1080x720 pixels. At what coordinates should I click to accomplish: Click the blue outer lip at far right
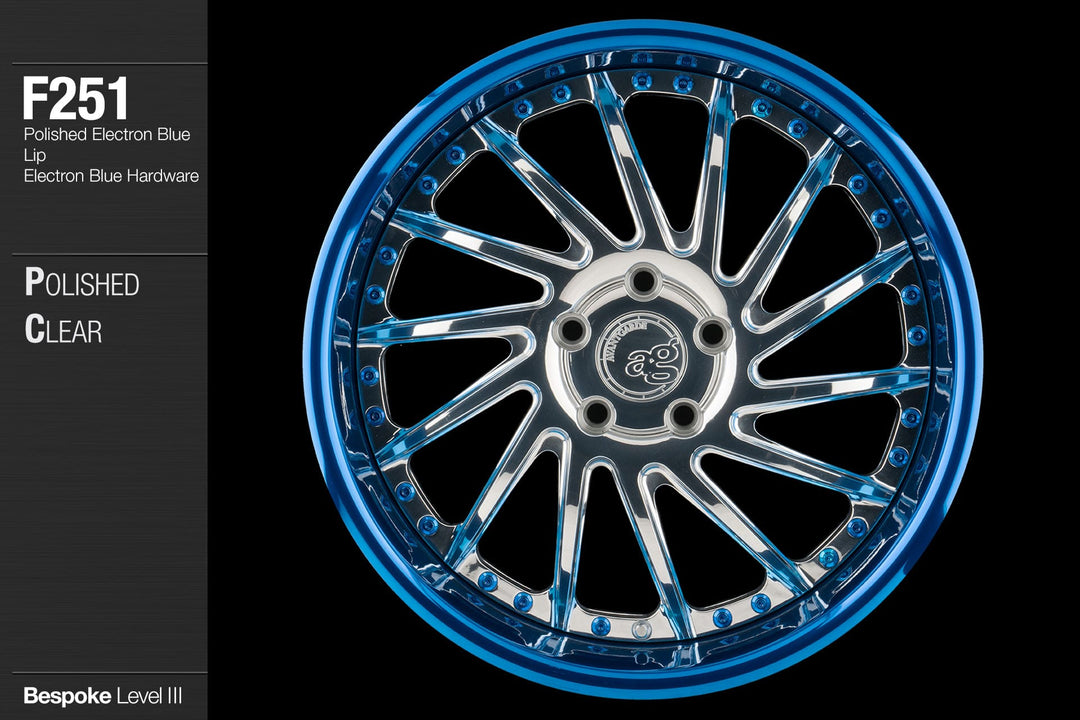click(965, 360)
